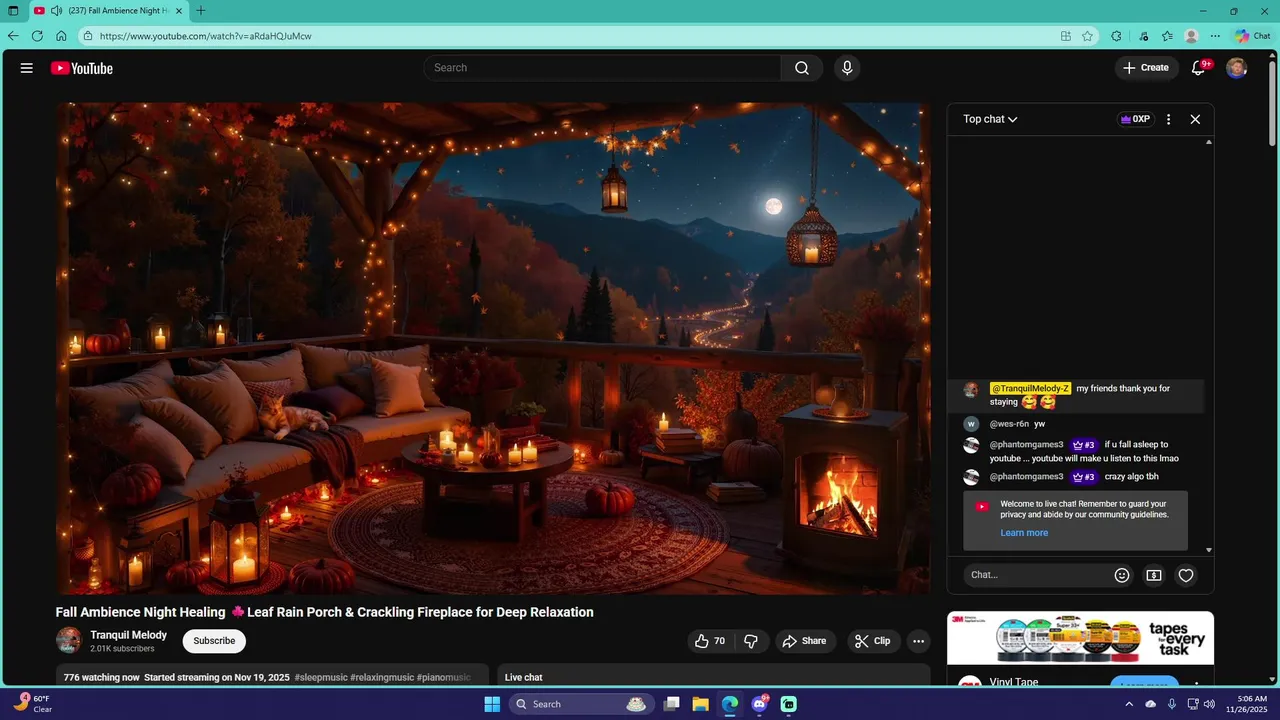
Task: Share the video
Action: pos(804,641)
